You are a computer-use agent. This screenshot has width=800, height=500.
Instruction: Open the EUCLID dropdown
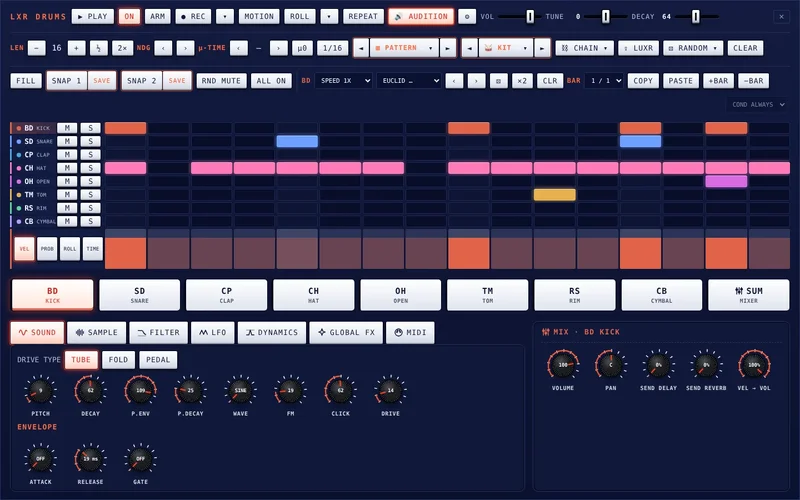pos(409,81)
